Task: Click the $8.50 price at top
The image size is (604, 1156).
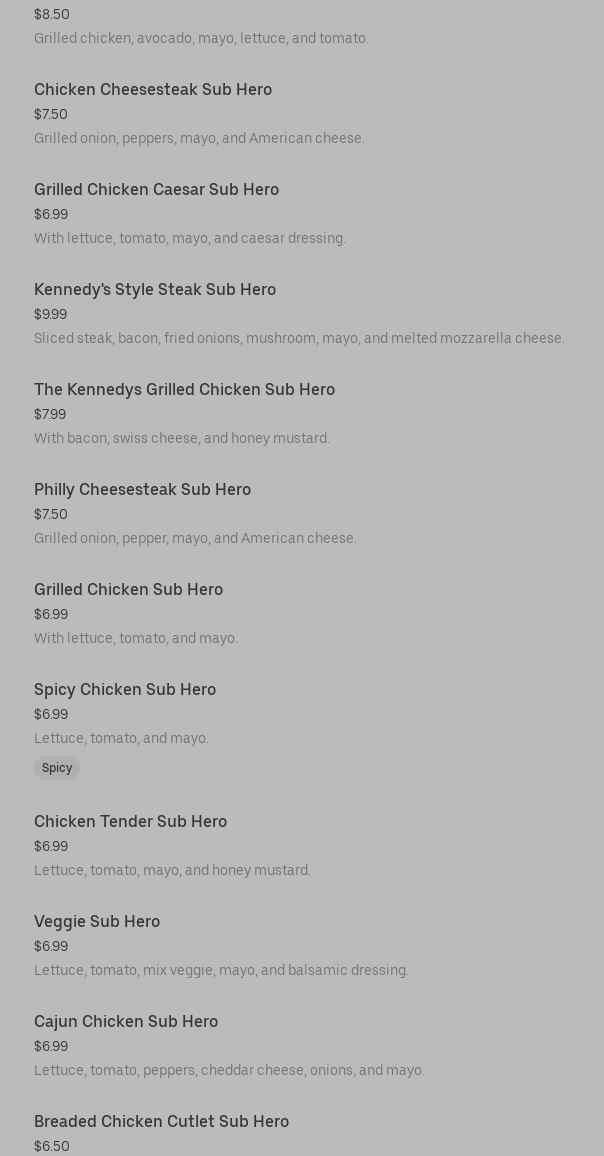Action: 52,15
